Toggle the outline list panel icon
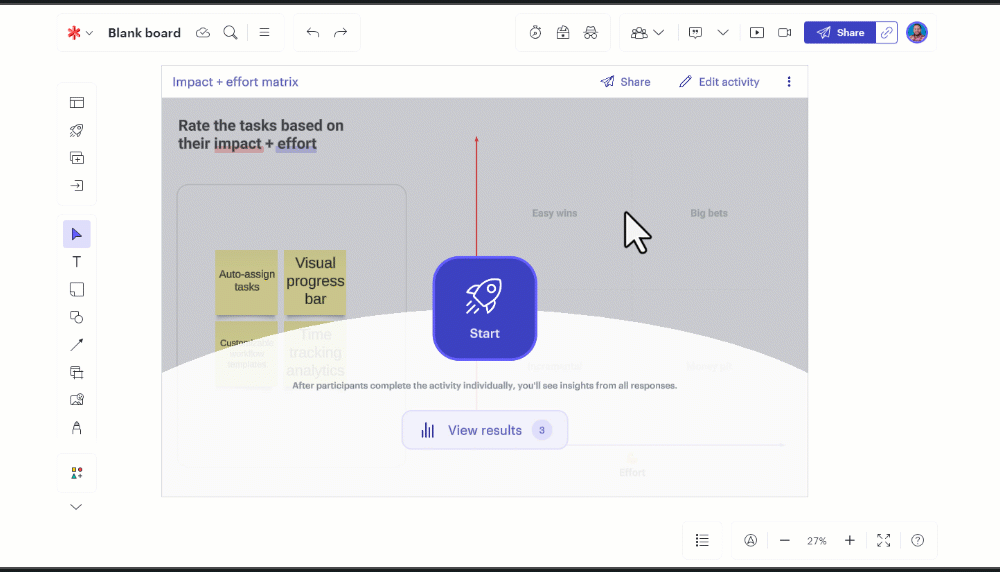Image resolution: width=1000 pixels, height=572 pixels. pos(703,540)
